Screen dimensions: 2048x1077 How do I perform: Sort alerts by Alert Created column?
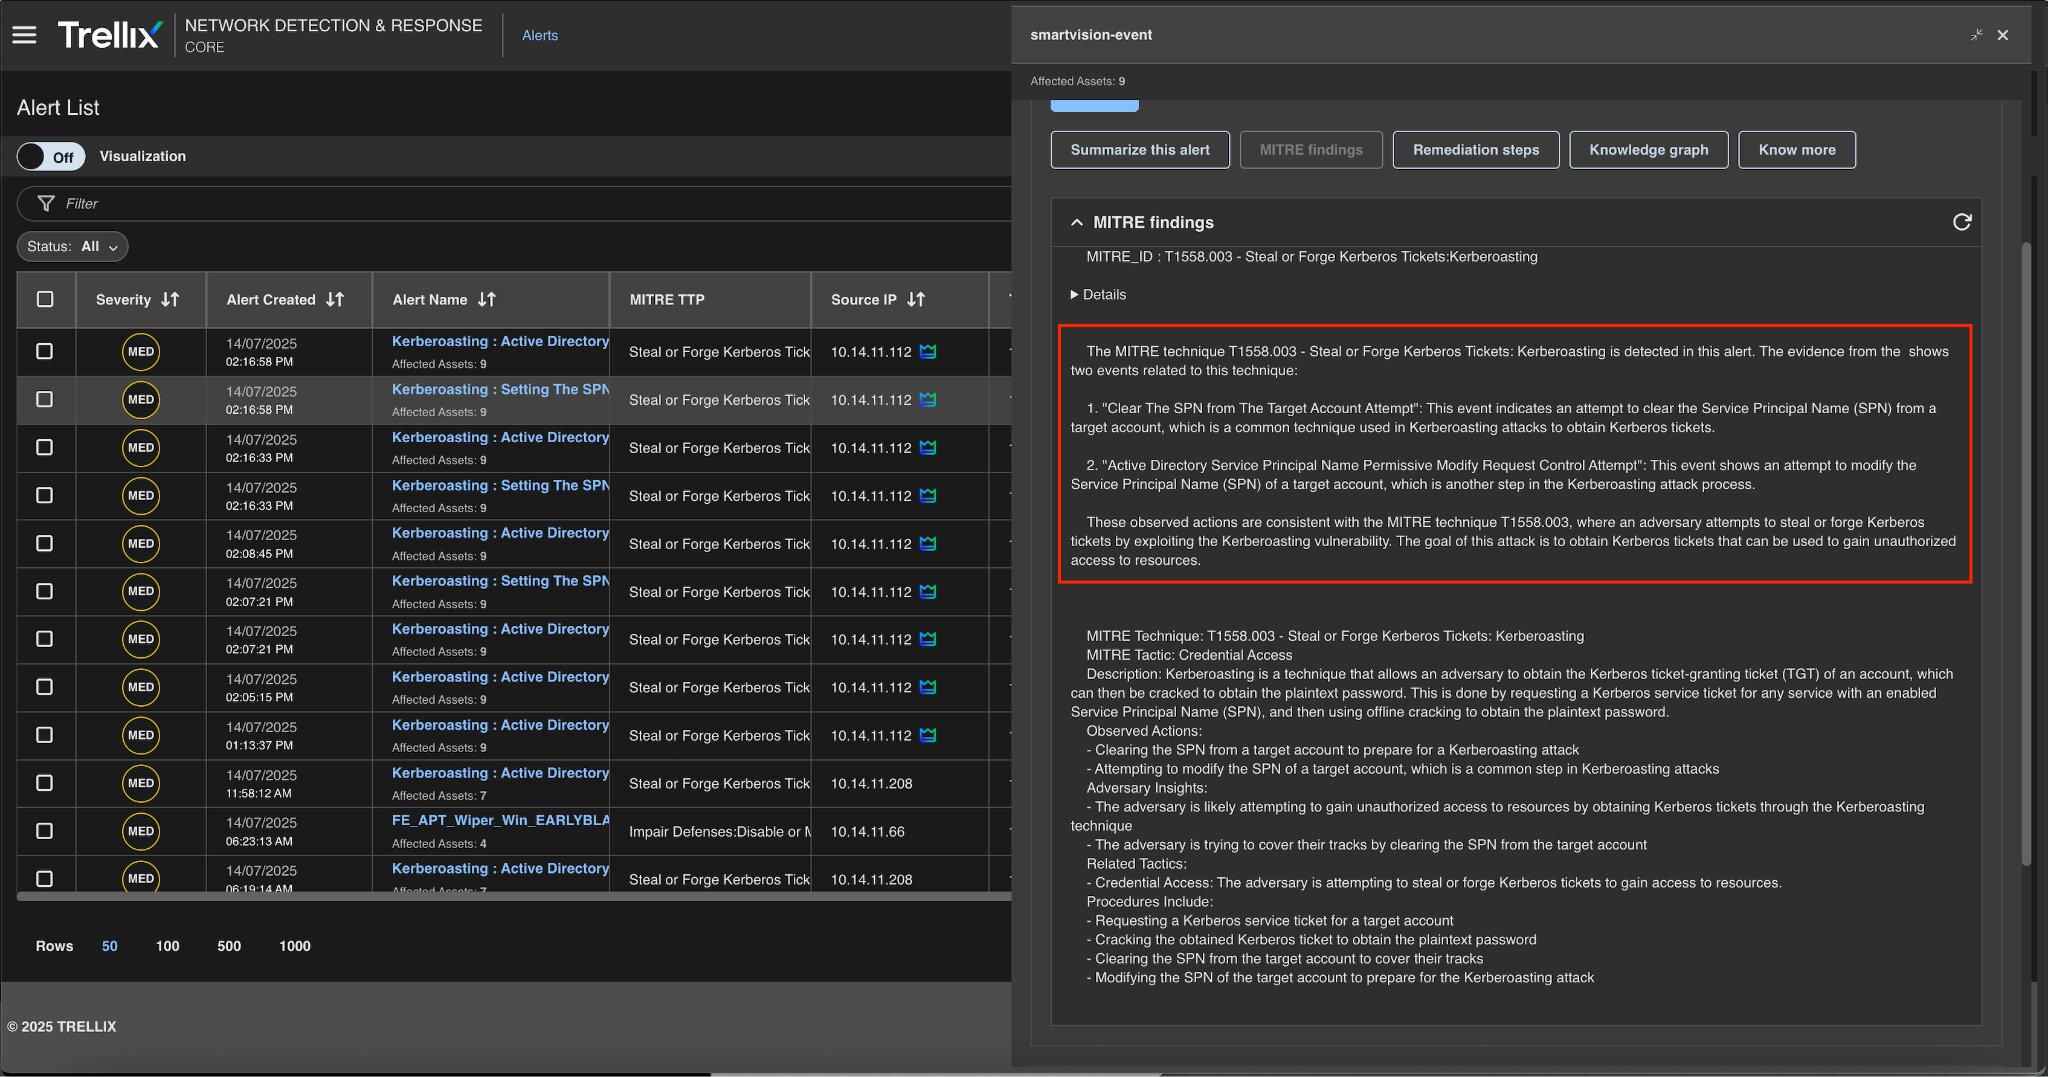click(x=335, y=299)
